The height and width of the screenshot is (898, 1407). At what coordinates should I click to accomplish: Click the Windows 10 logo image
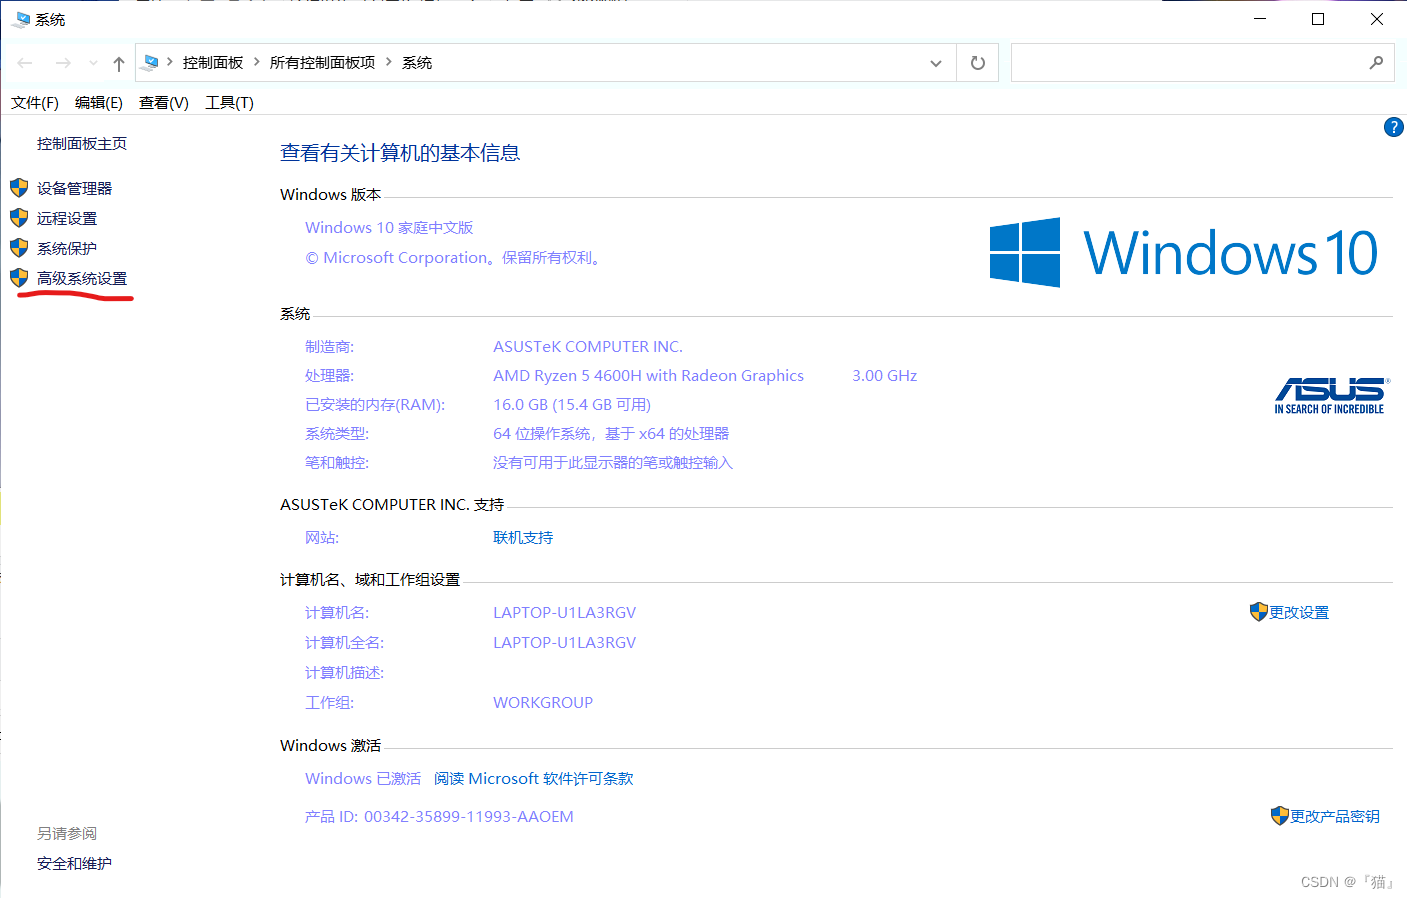click(x=1184, y=253)
